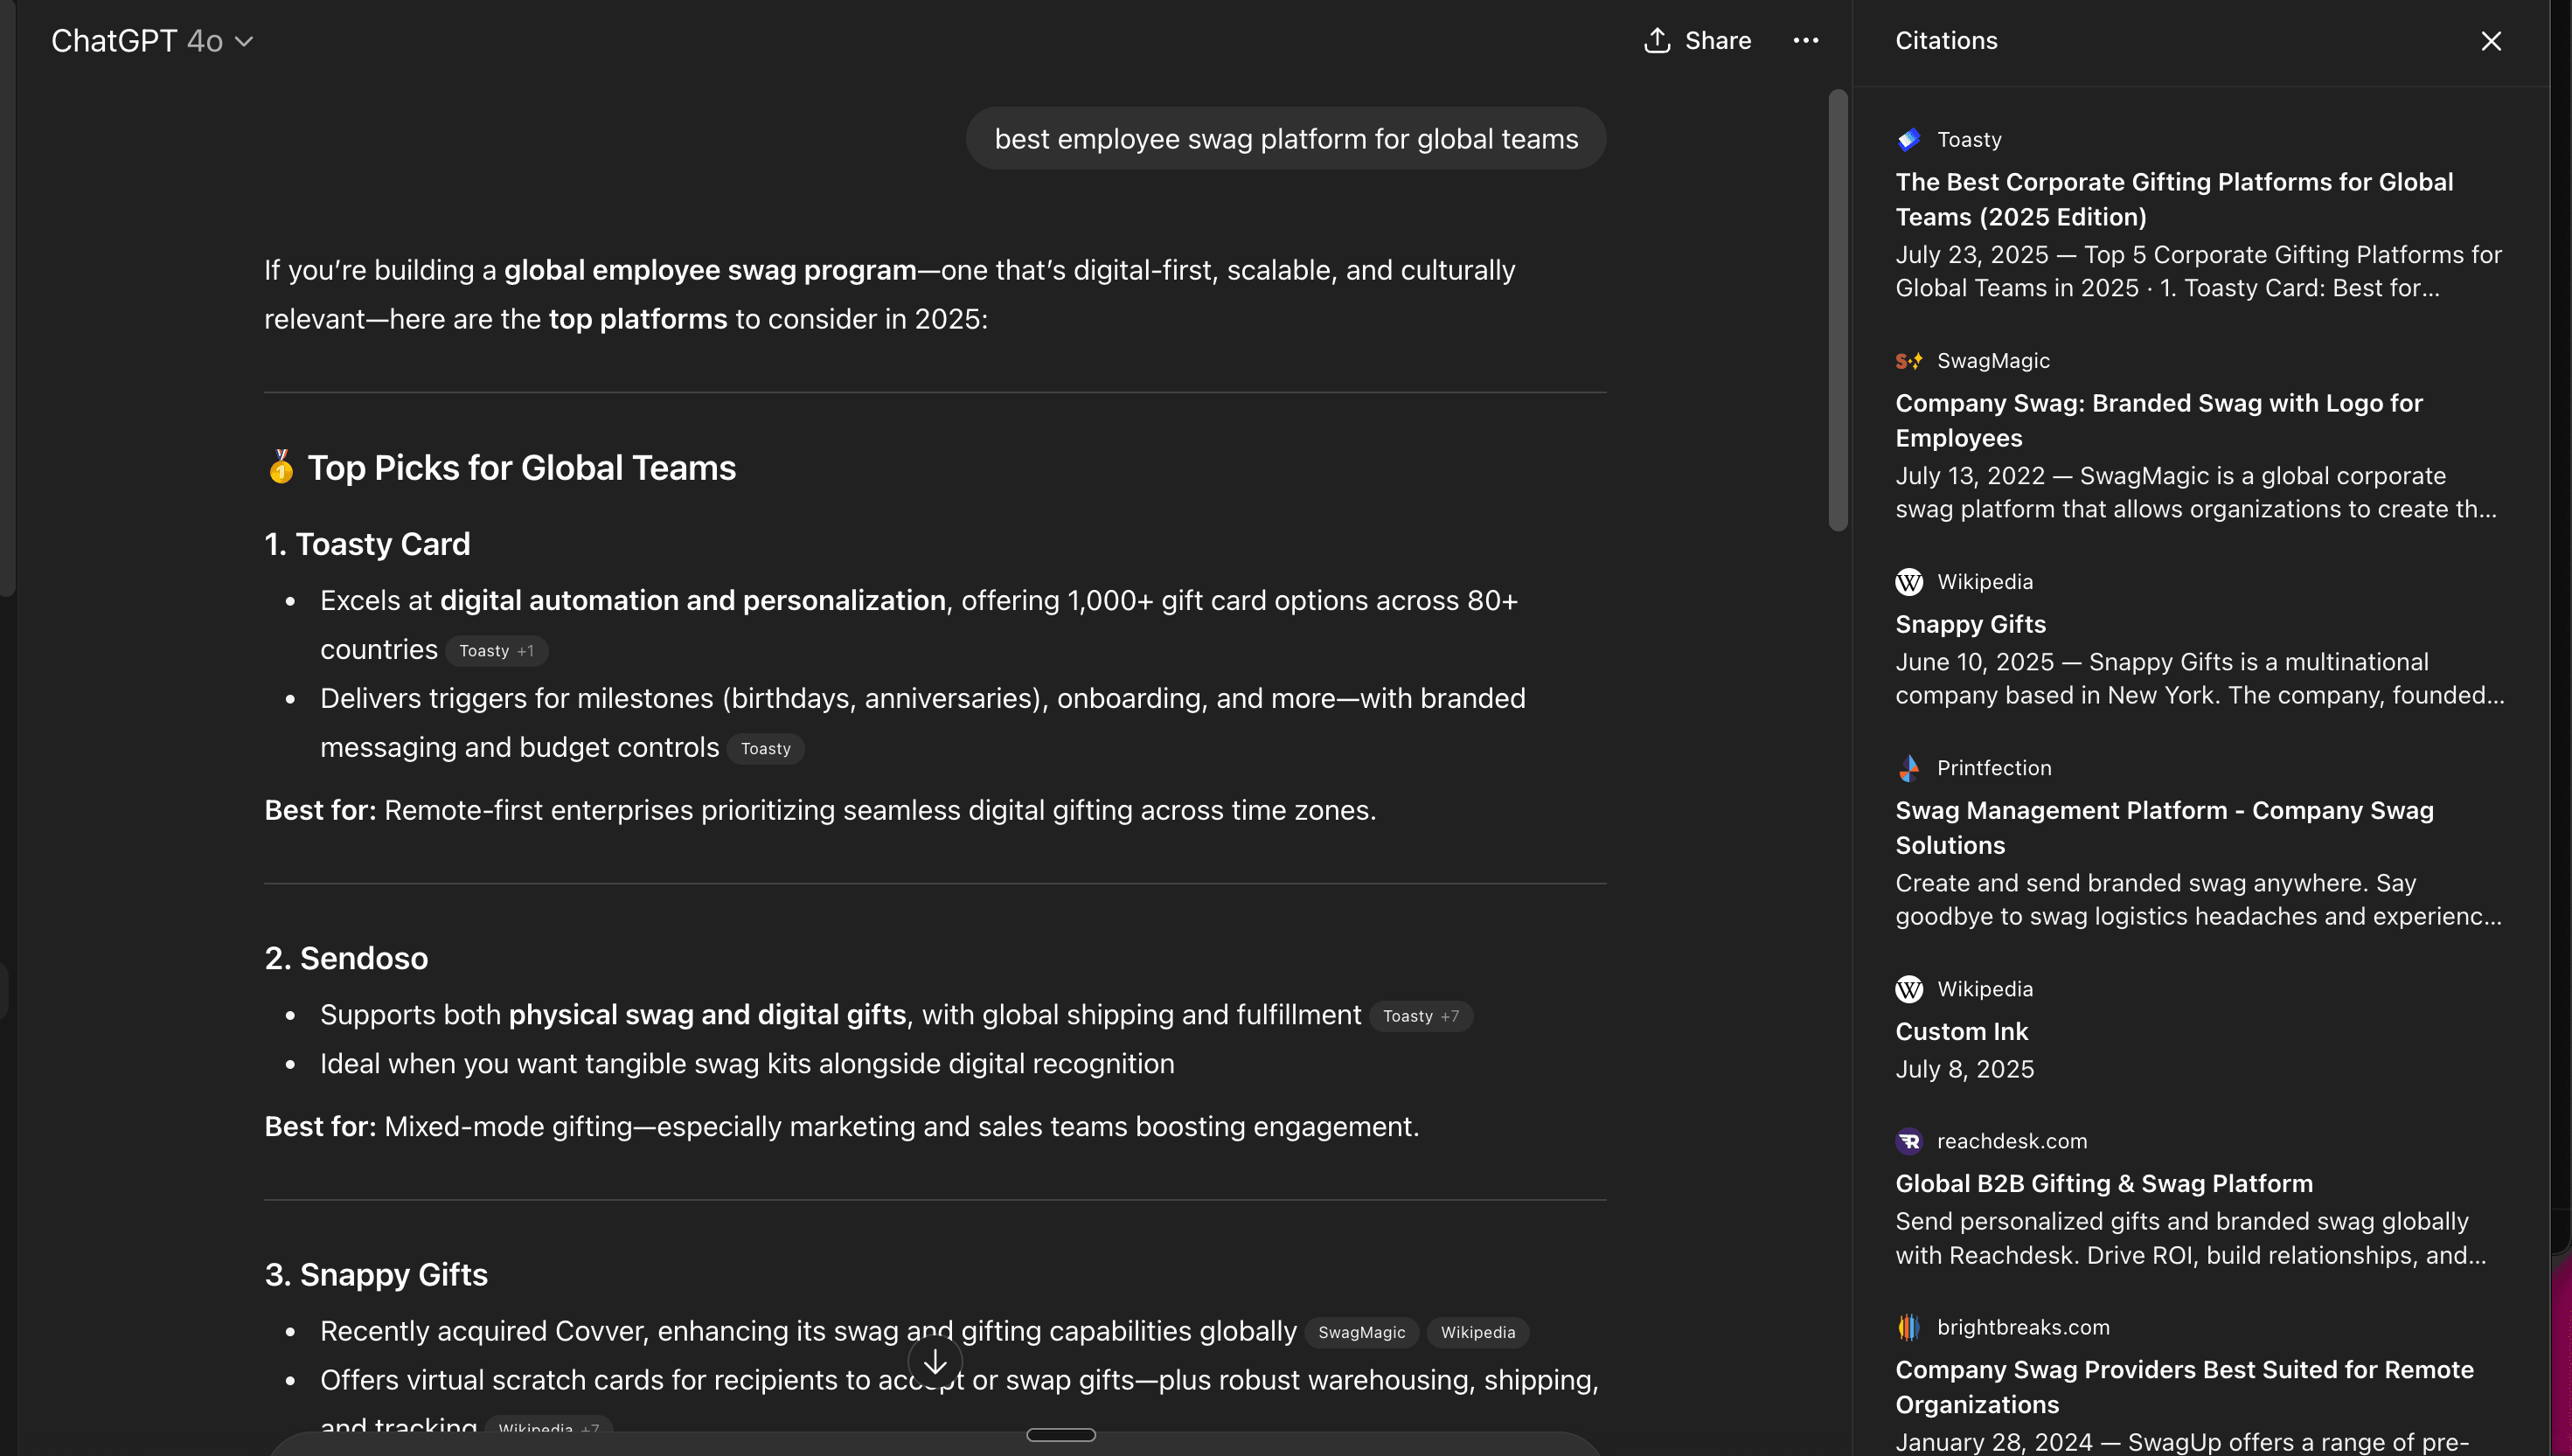Click the conversation scrollbar thumb
The height and width of the screenshot is (1456, 2572).
pos(1836,305)
